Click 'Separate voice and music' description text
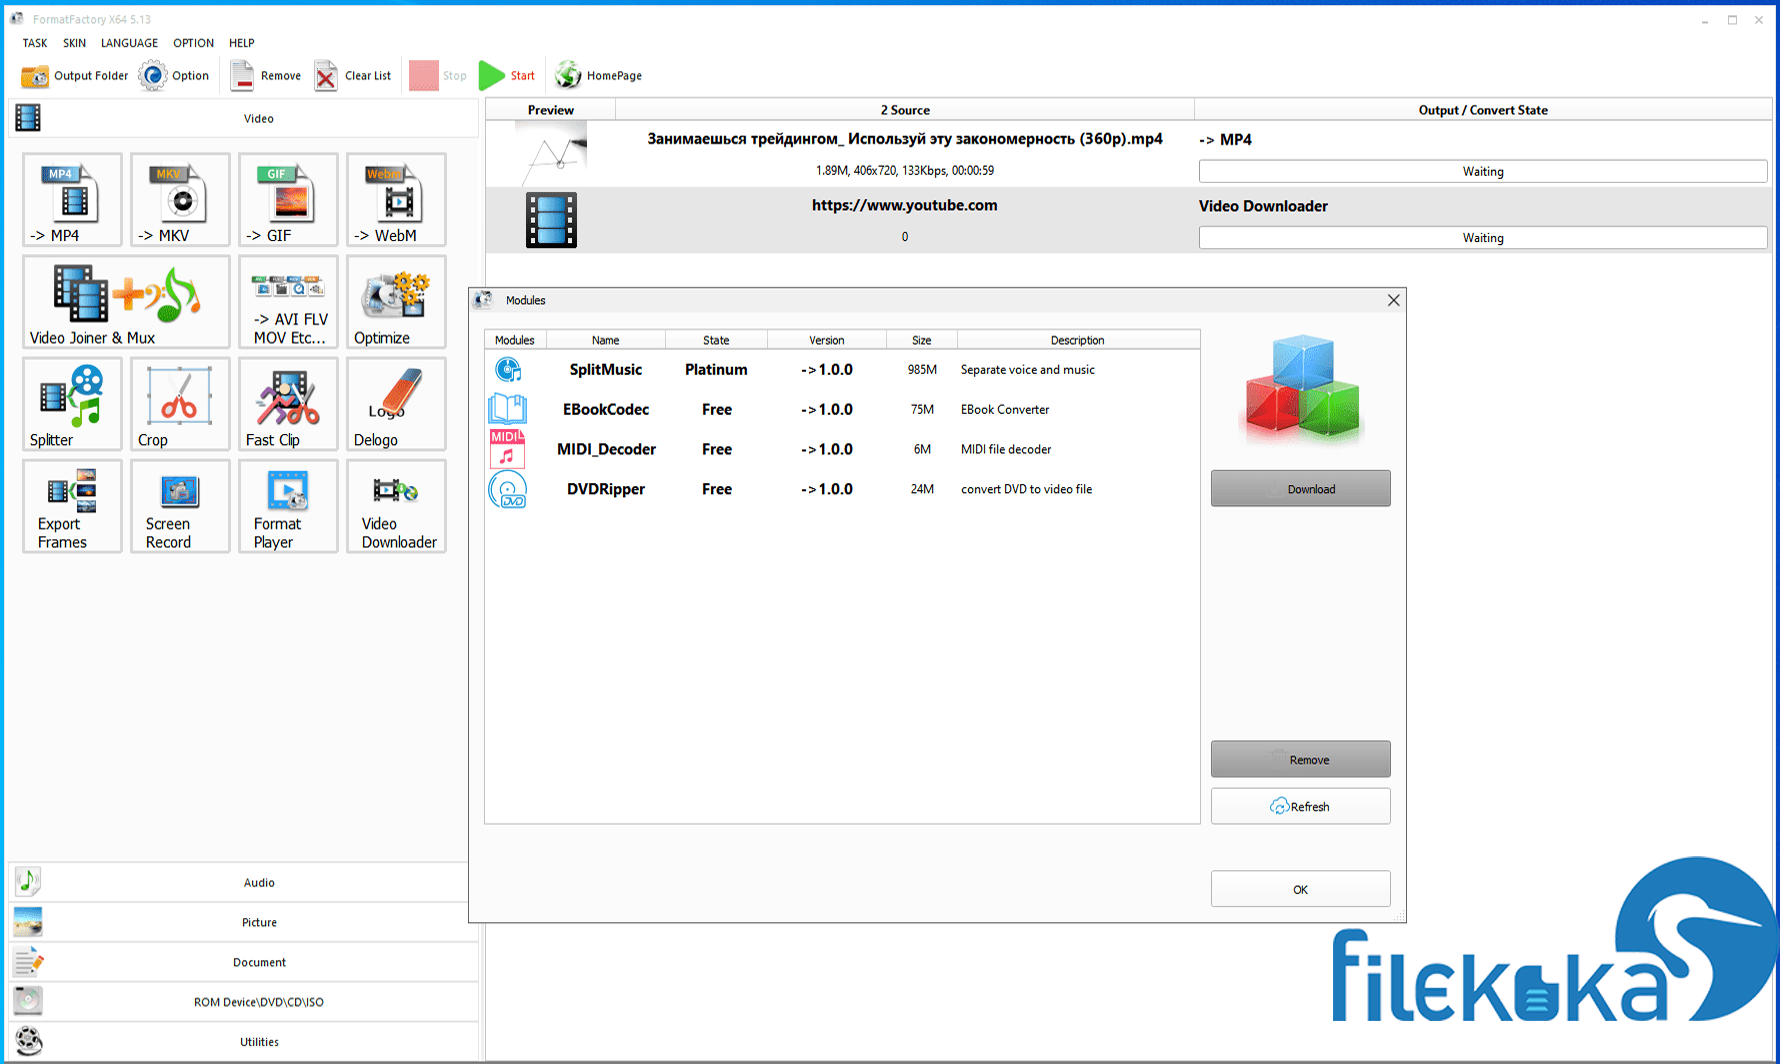Viewport: 1780px width, 1064px height. (1027, 370)
